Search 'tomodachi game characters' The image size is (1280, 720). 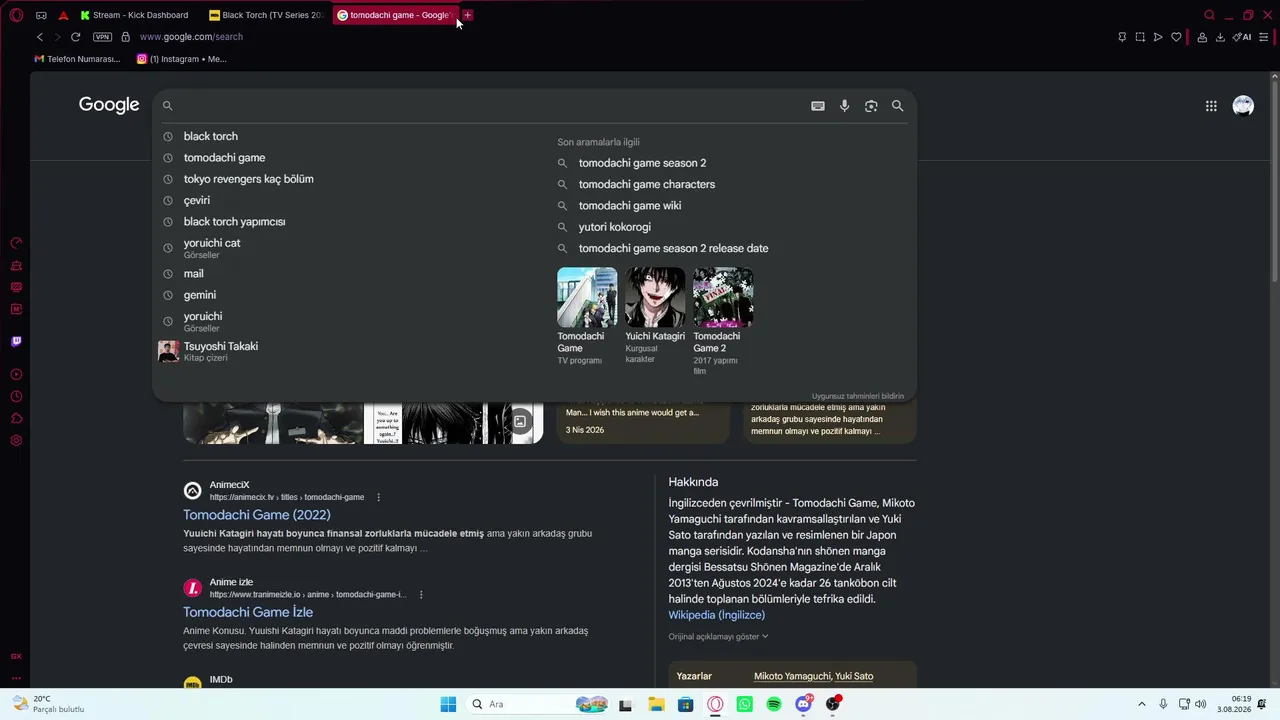click(646, 184)
